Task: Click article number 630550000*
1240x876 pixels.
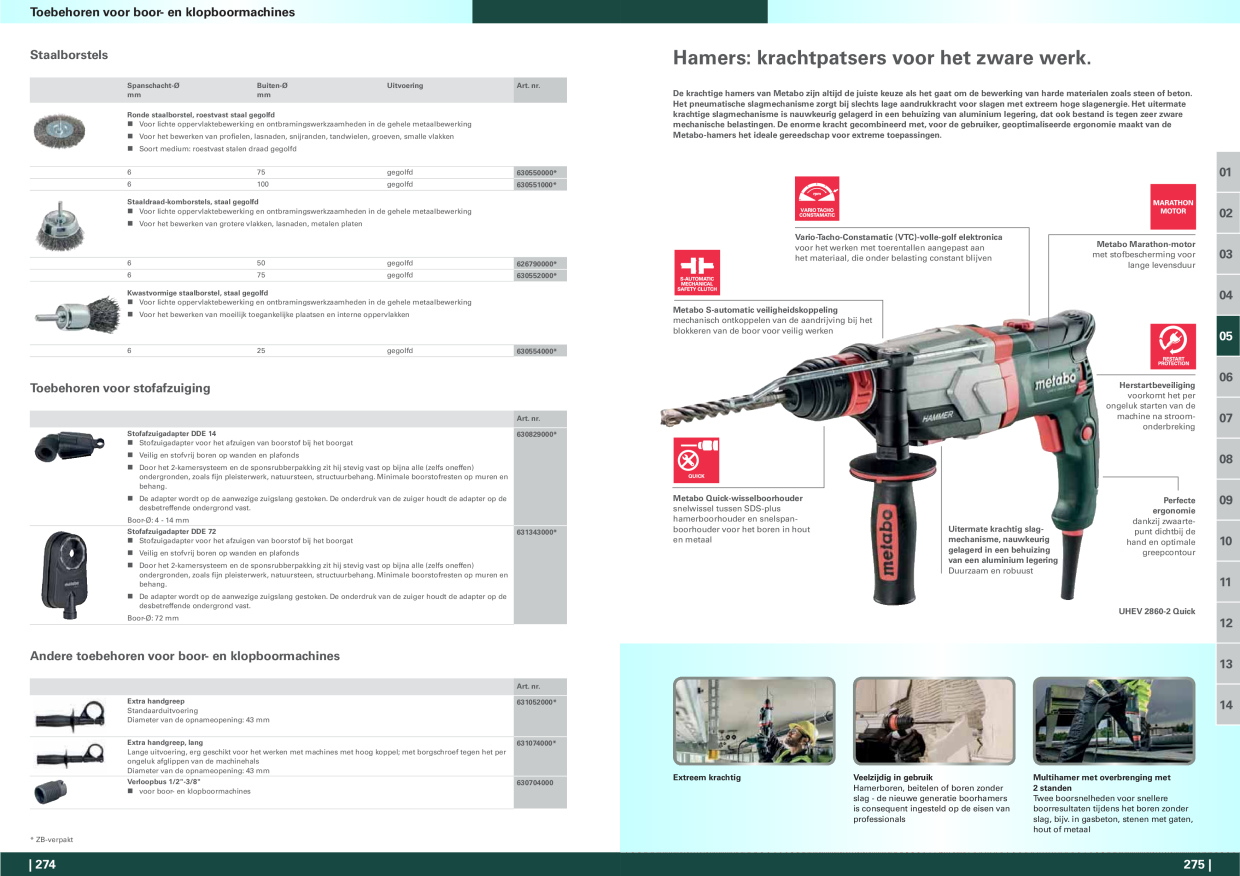Action: tap(536, 173)
